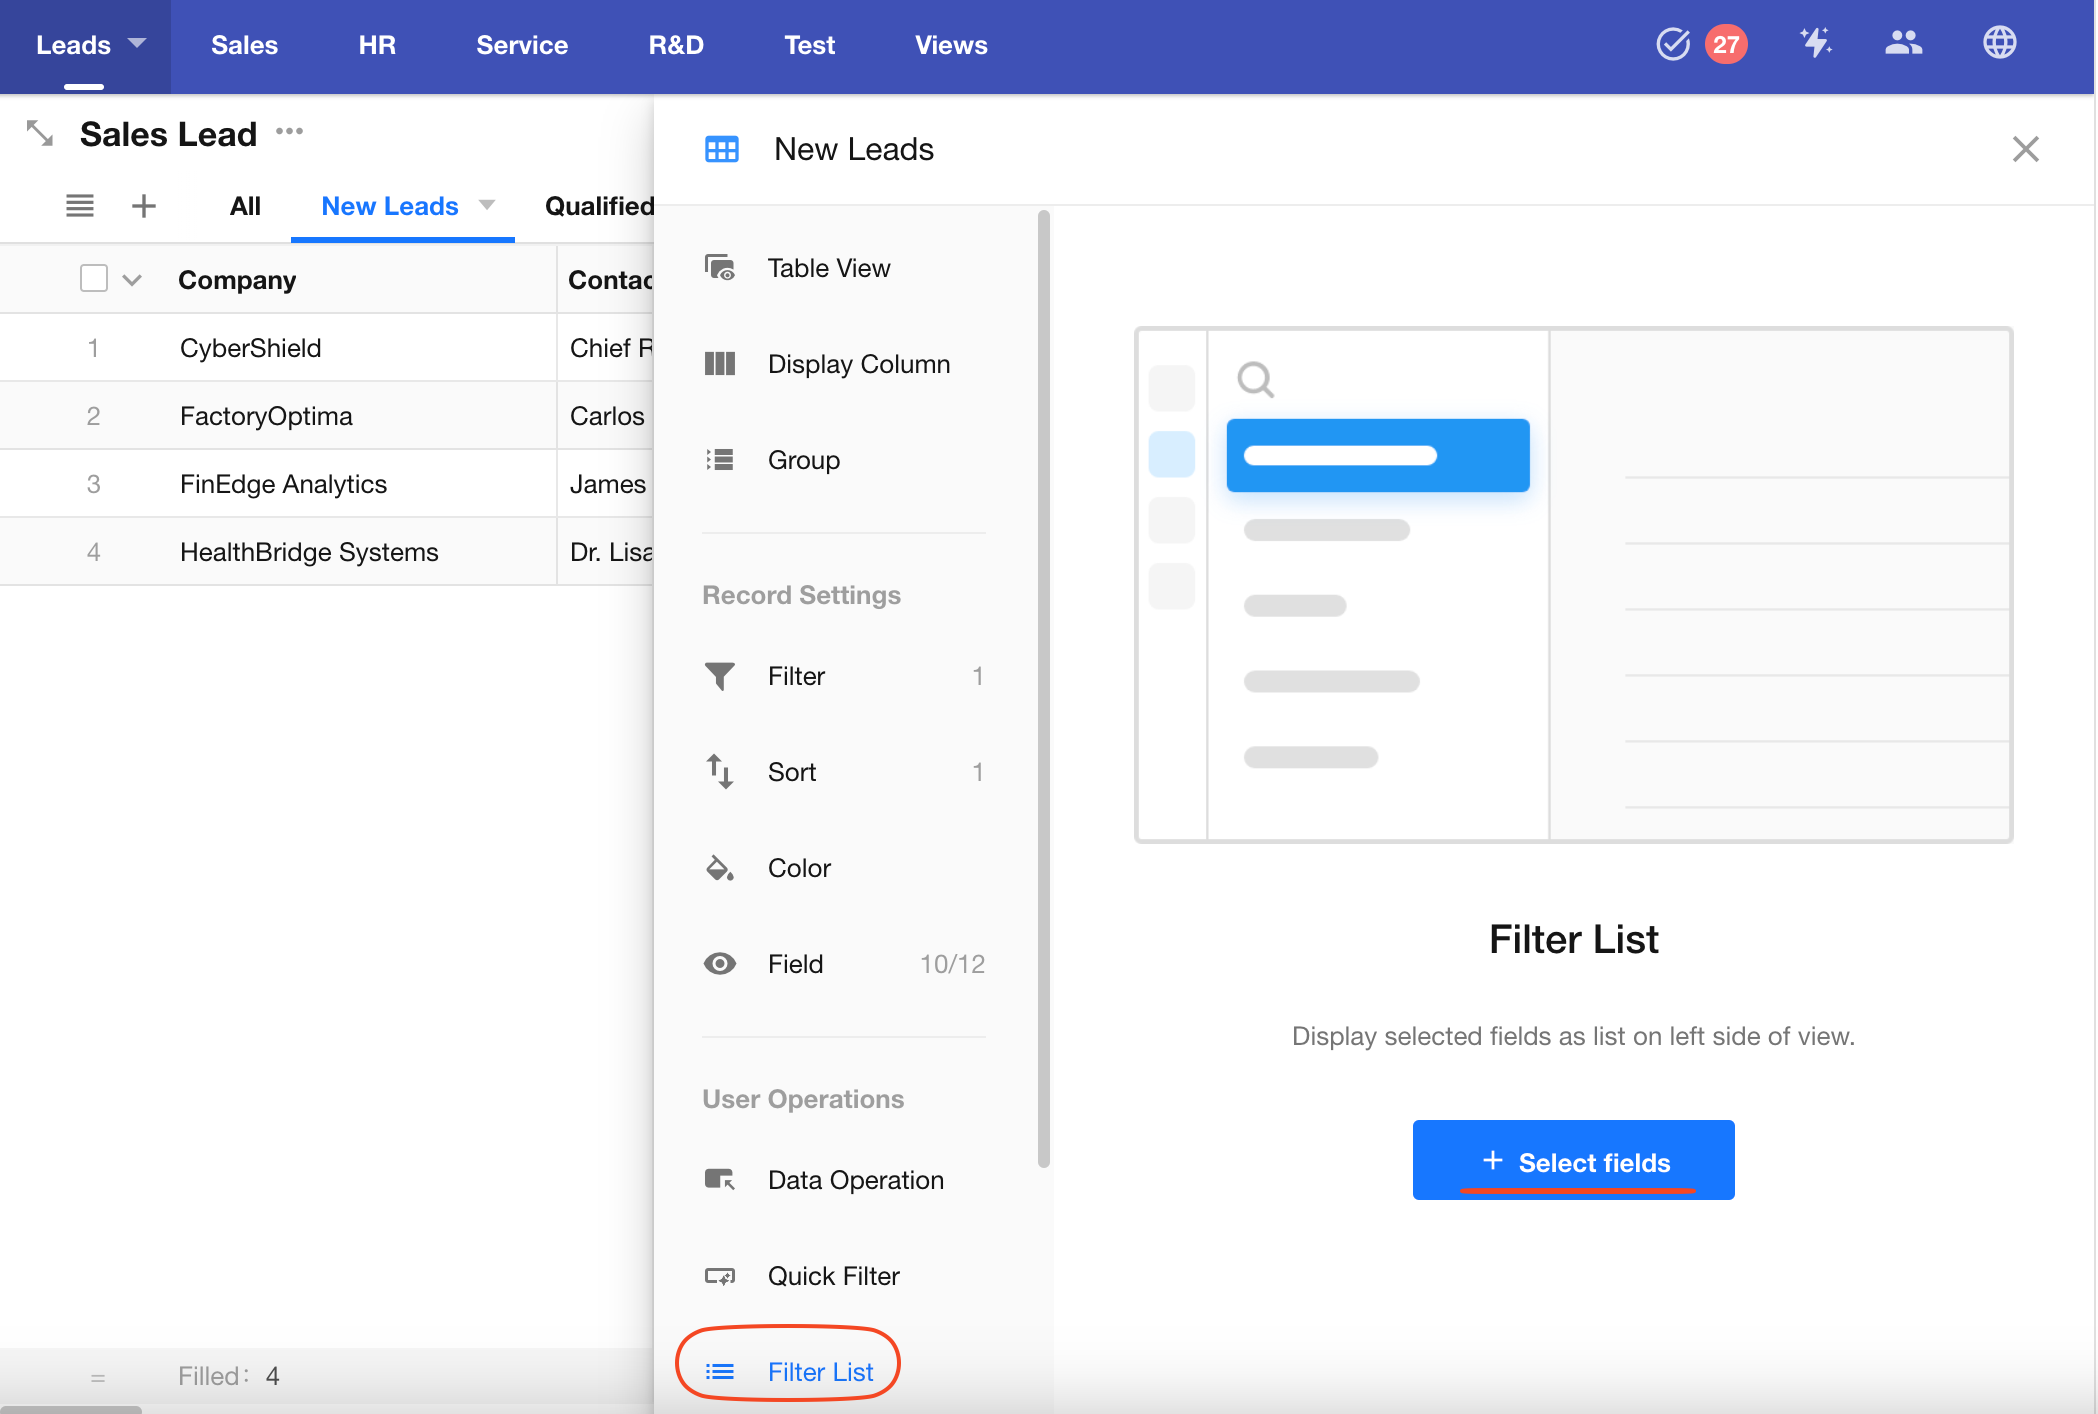The height and width of the screenshot is (1414, 2098).
Task: Open the view list hamburger icon
Action: (x=80, y=206)
